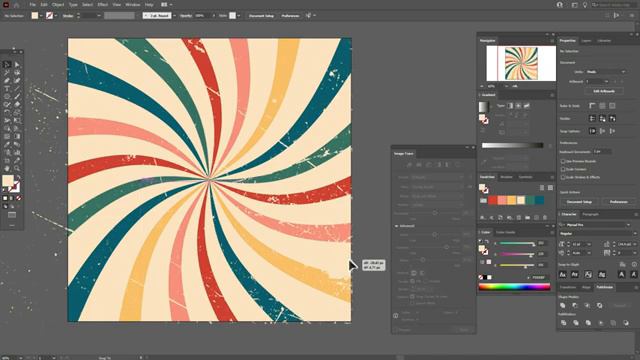This screenshot has height=360, width=640.
Task: Open the Window menu
Action: click(x=132, y=5)
